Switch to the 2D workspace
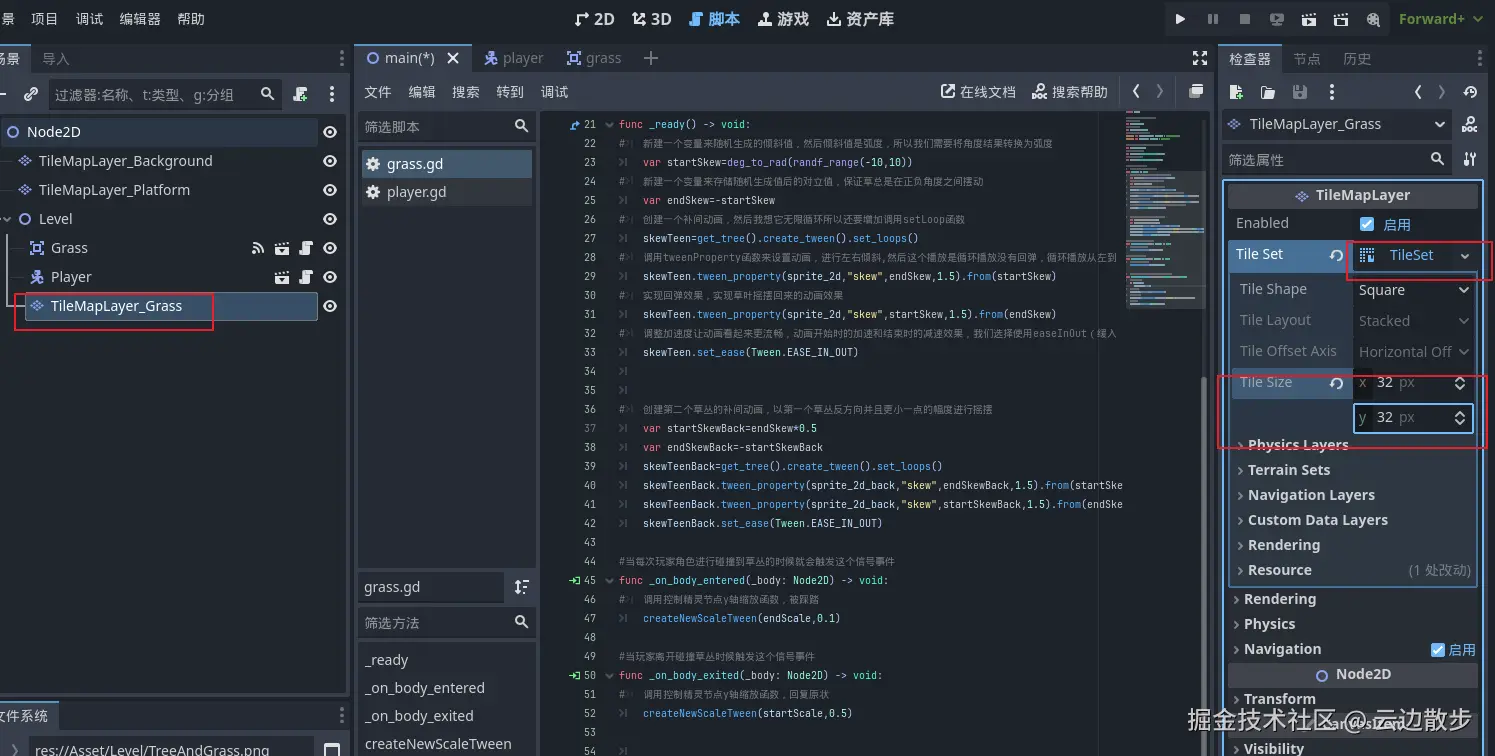This screenshot has height=756, width=1495. (x=595, y=19)
